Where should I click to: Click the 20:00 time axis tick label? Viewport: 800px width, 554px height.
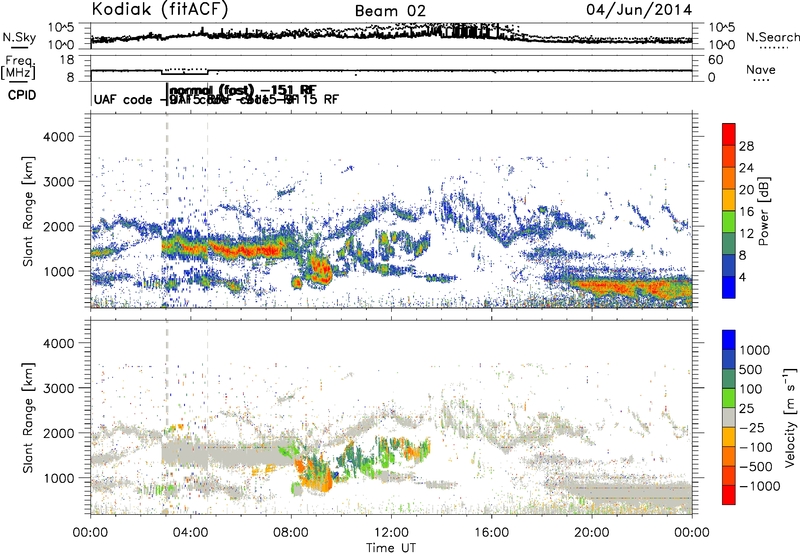[x=592, y=532]
